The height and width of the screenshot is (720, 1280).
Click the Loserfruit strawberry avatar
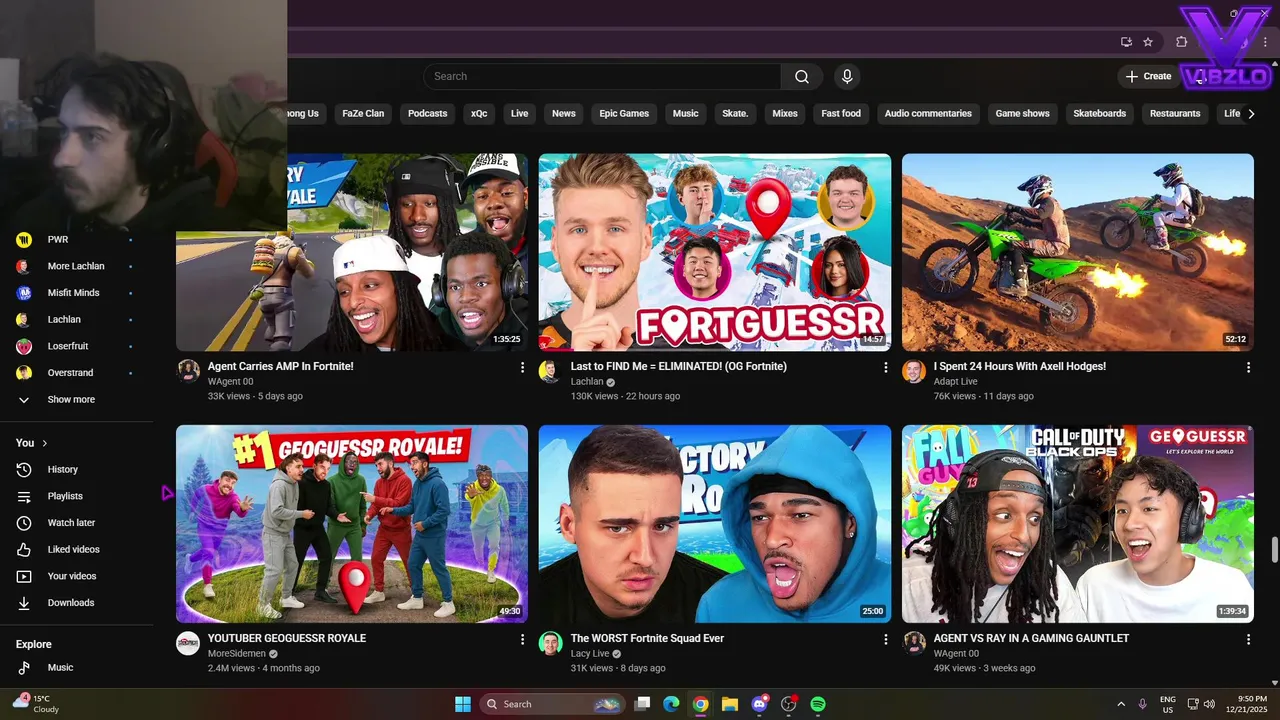24,346
